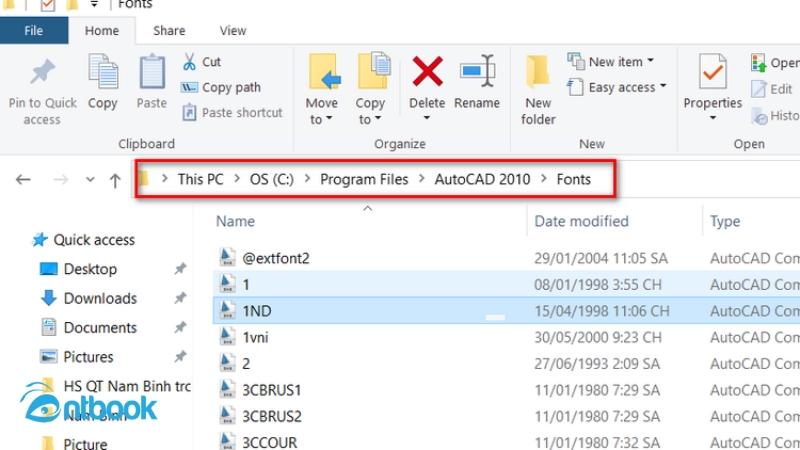This screenshot has height=450, width=800.
Task: Switch to the View ribbon tab
Action: [x=233, y=31]
